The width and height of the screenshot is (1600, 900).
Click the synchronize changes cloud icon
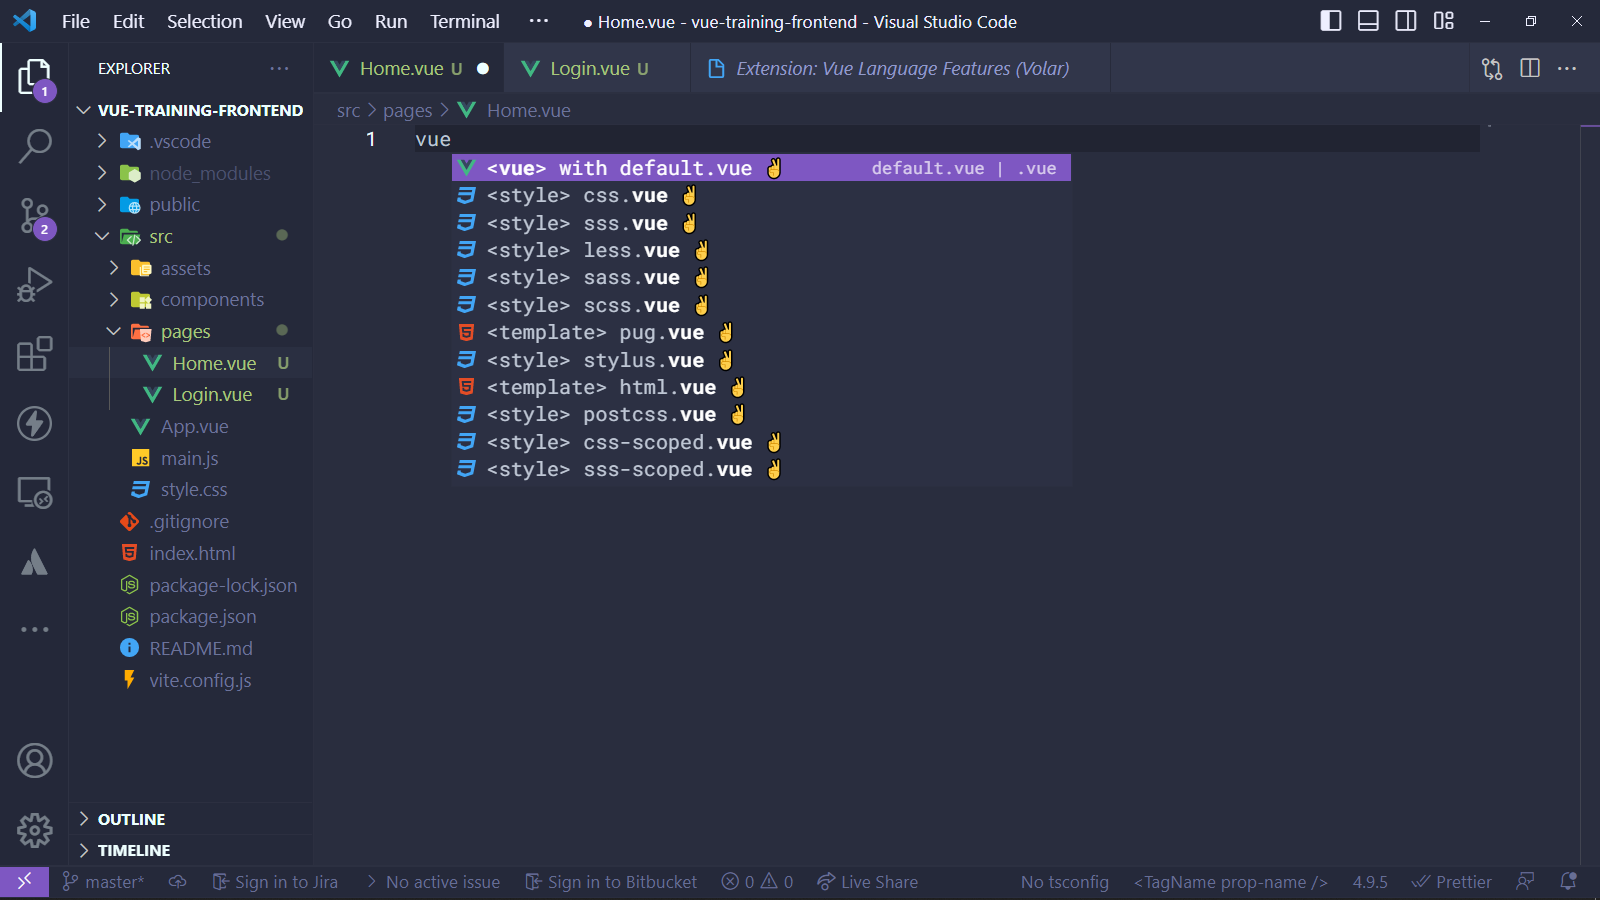(x=177, y=882)
